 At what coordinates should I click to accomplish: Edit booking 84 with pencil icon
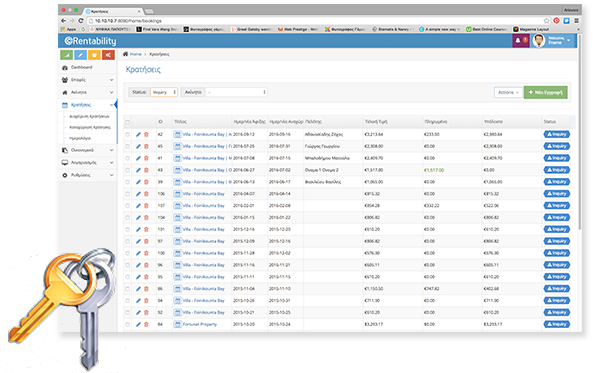coord(138,325)
